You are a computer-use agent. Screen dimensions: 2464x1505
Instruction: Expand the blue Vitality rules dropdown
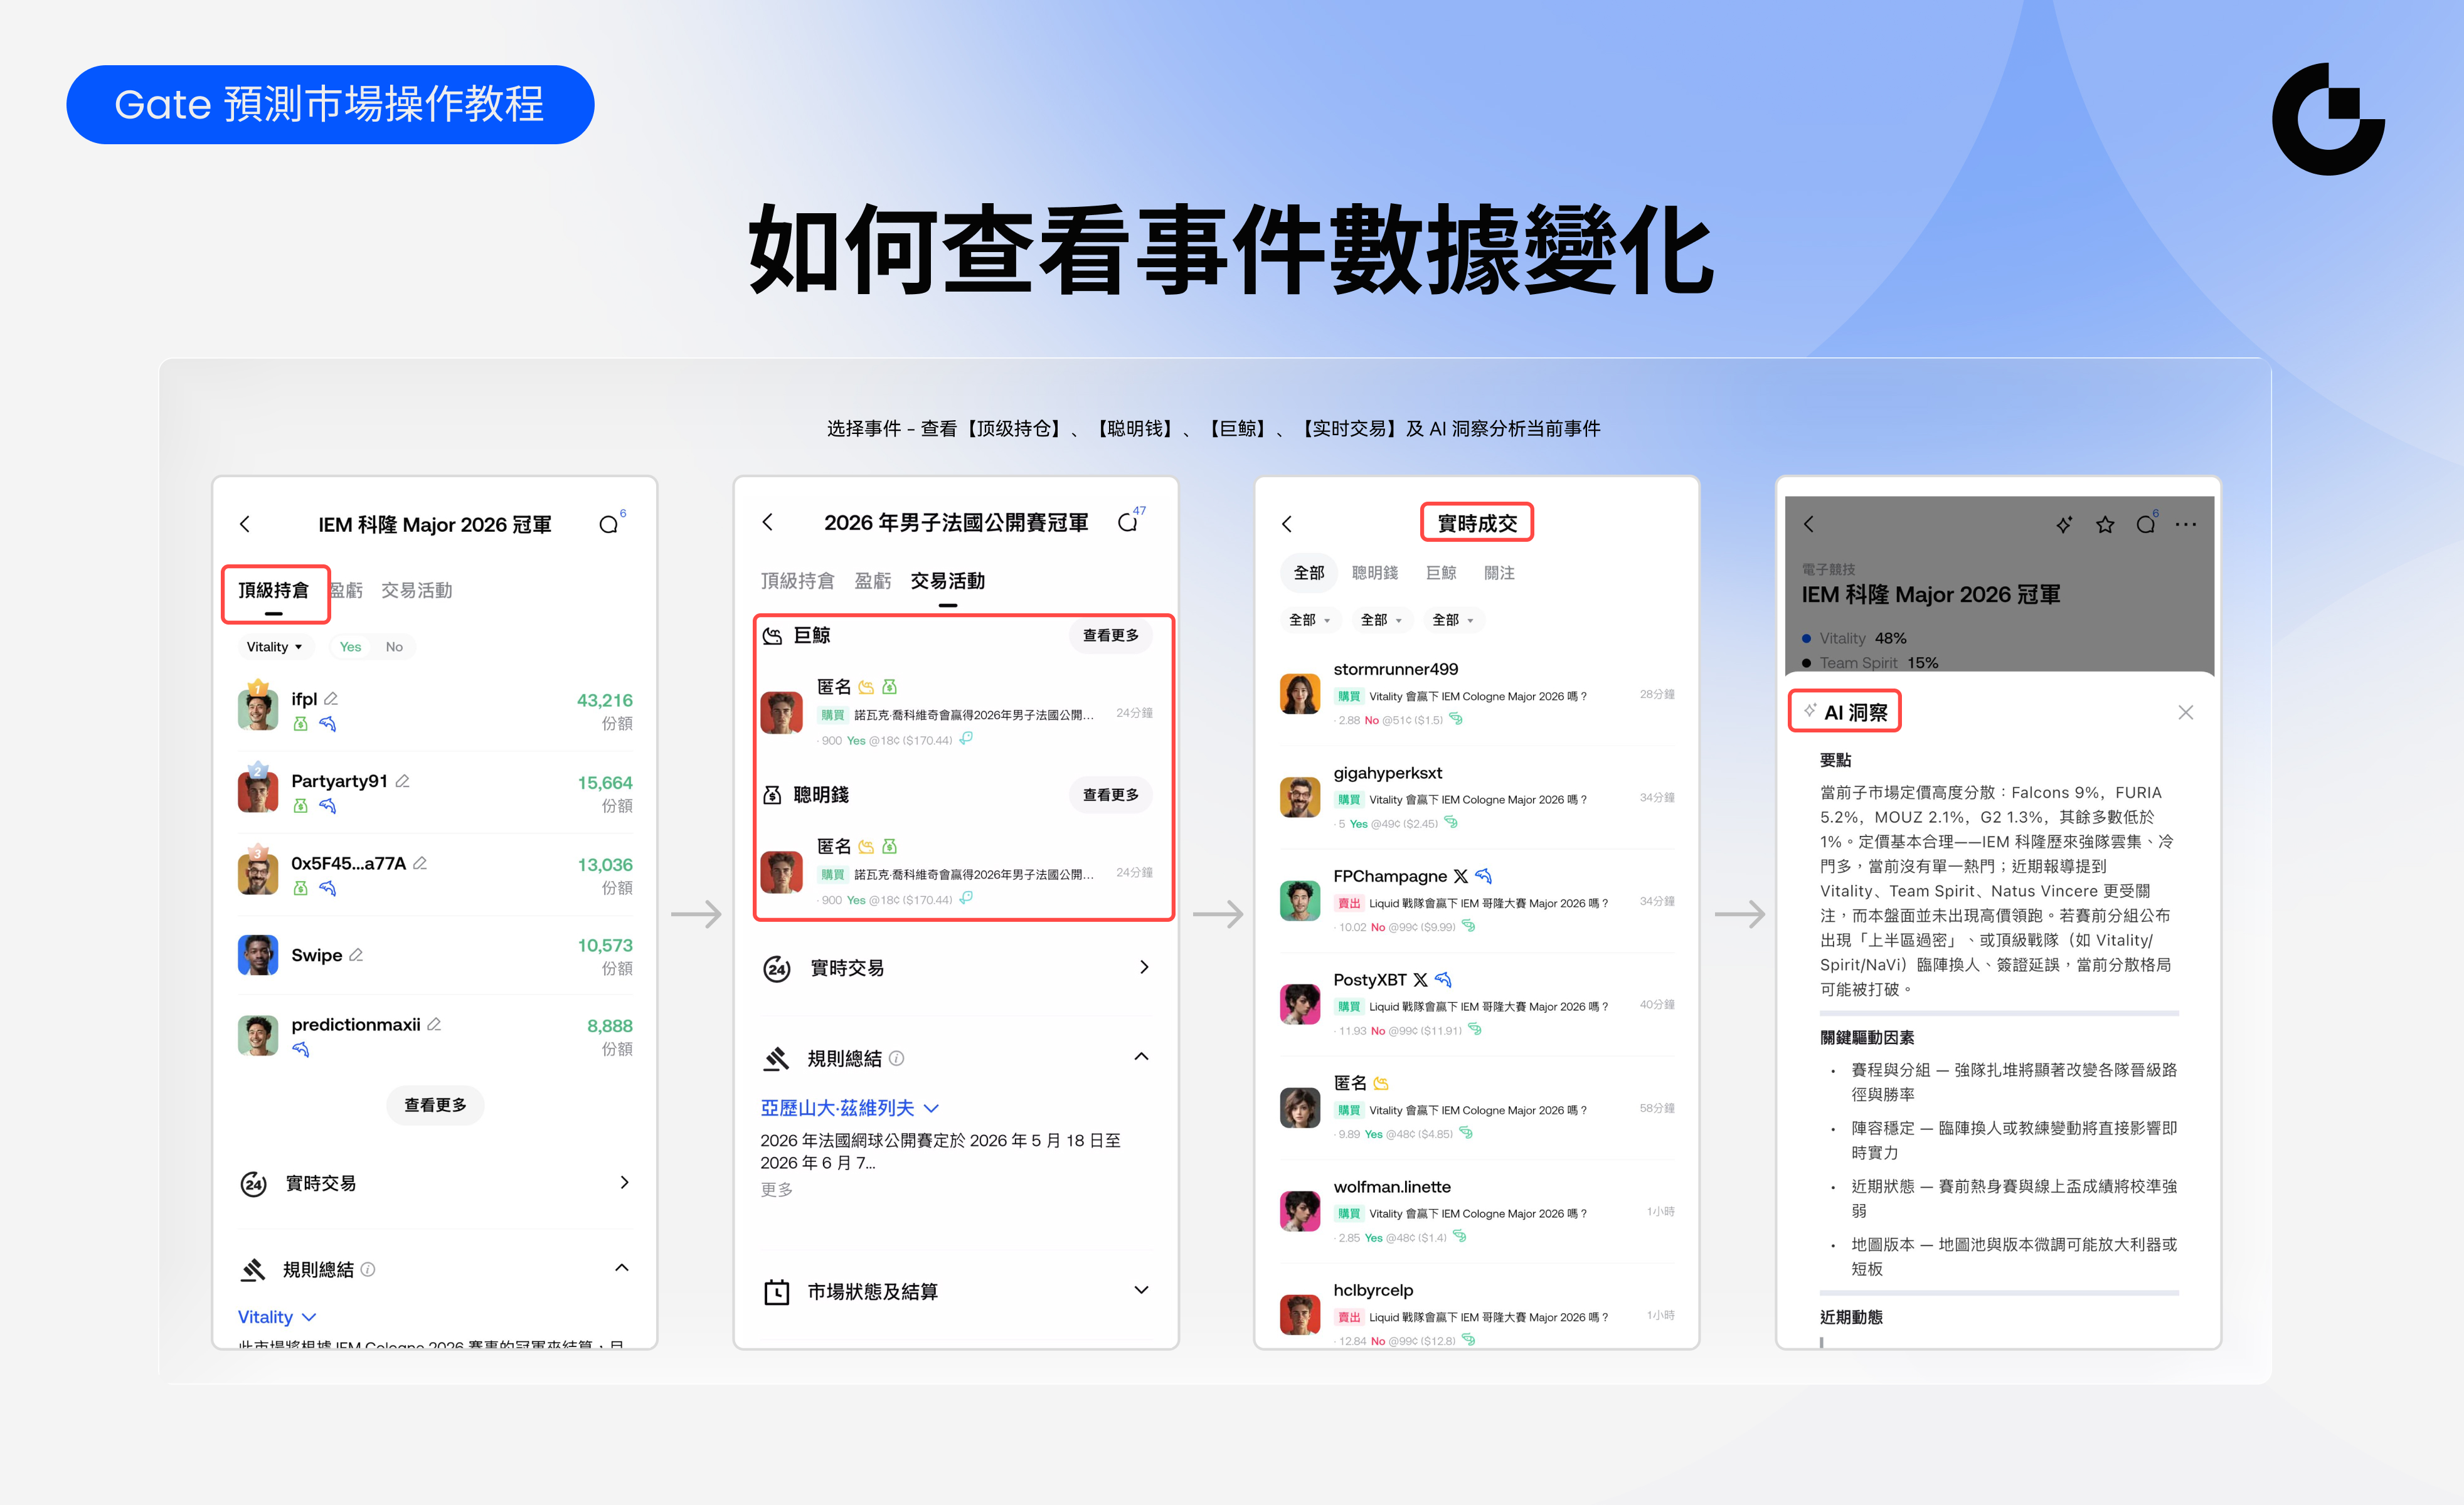click(x=277, y=1317)
